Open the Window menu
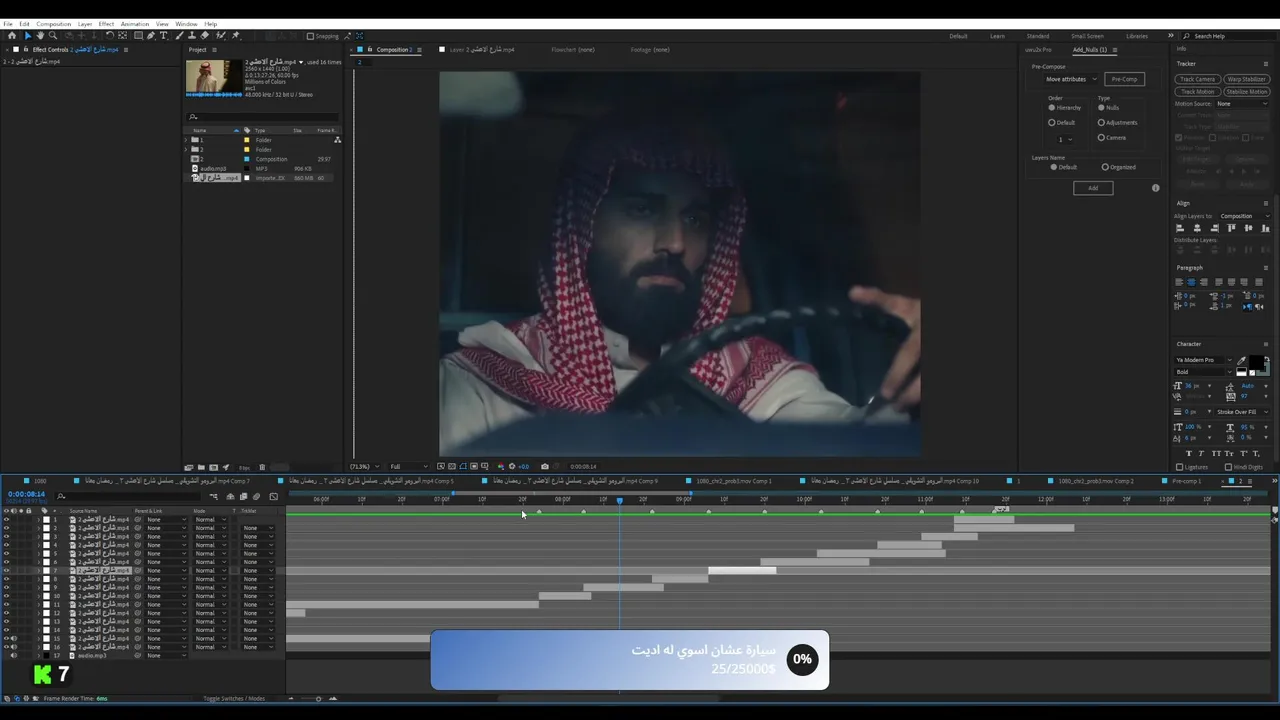Viewport: 1280px width, 720px height. click(x=186, y=24)
